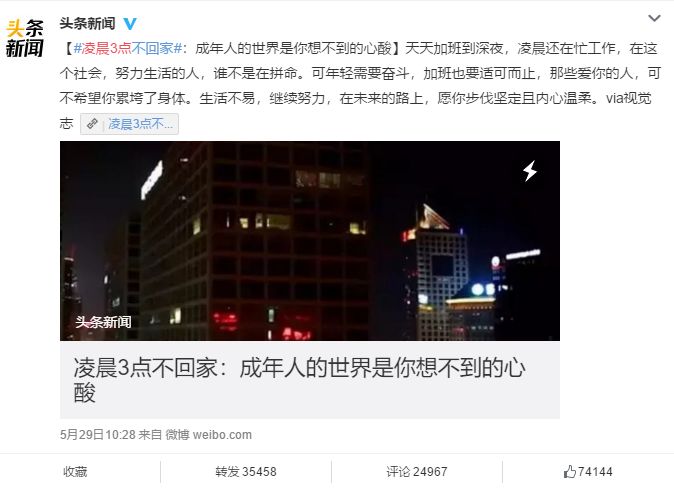Click the 头条新闻 watermark on video
The width and height of the screenshot is (674, 491).
[103, 322]
